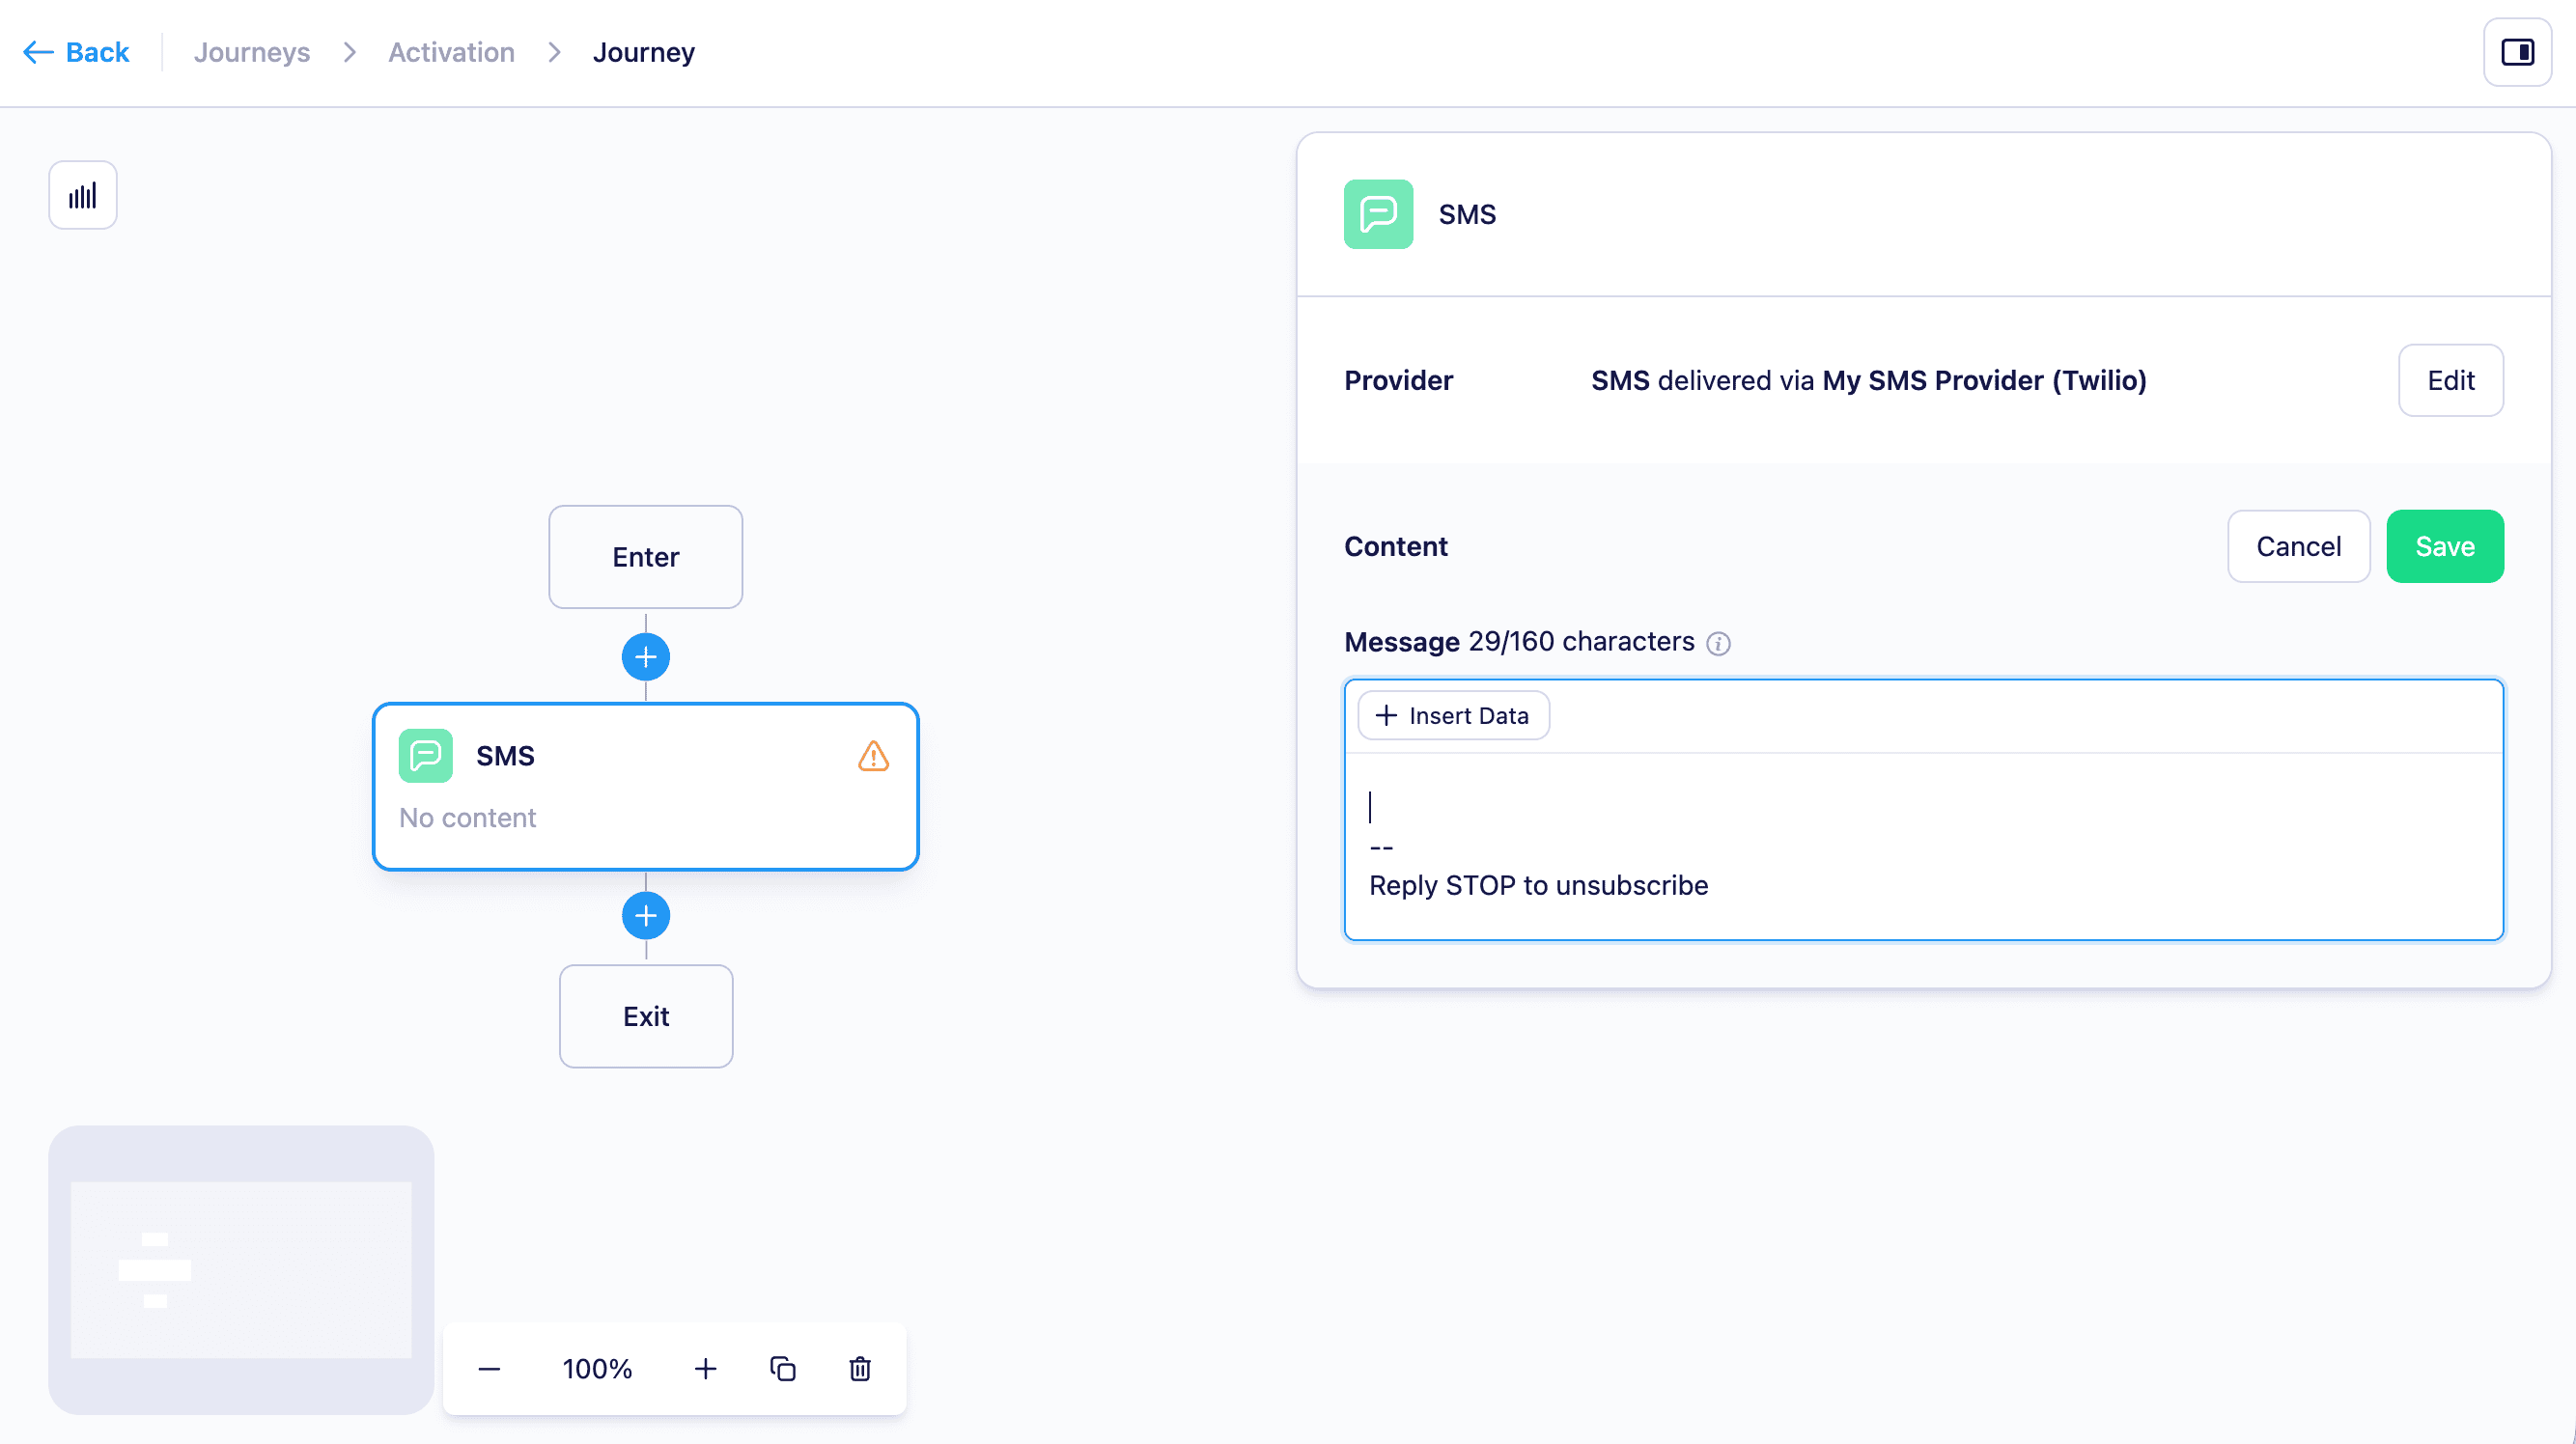Click the green SMS icon in the panel header
Screen dimensions: 2576x1444
1378,214
